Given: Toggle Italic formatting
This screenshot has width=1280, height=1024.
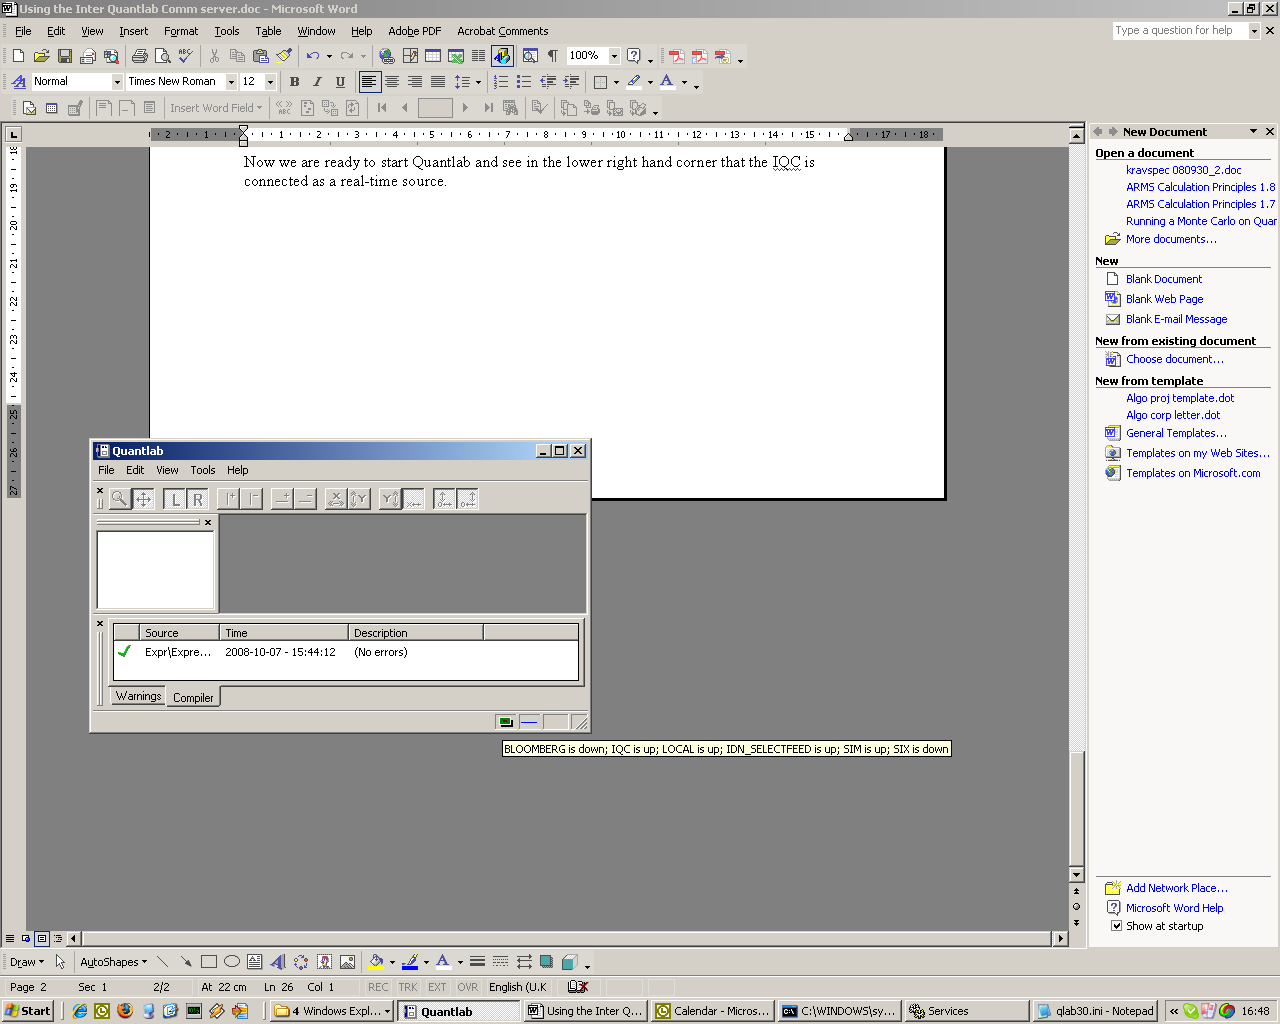Looking at the screenshot, I should pyautogui.click(x=317, y=82).
